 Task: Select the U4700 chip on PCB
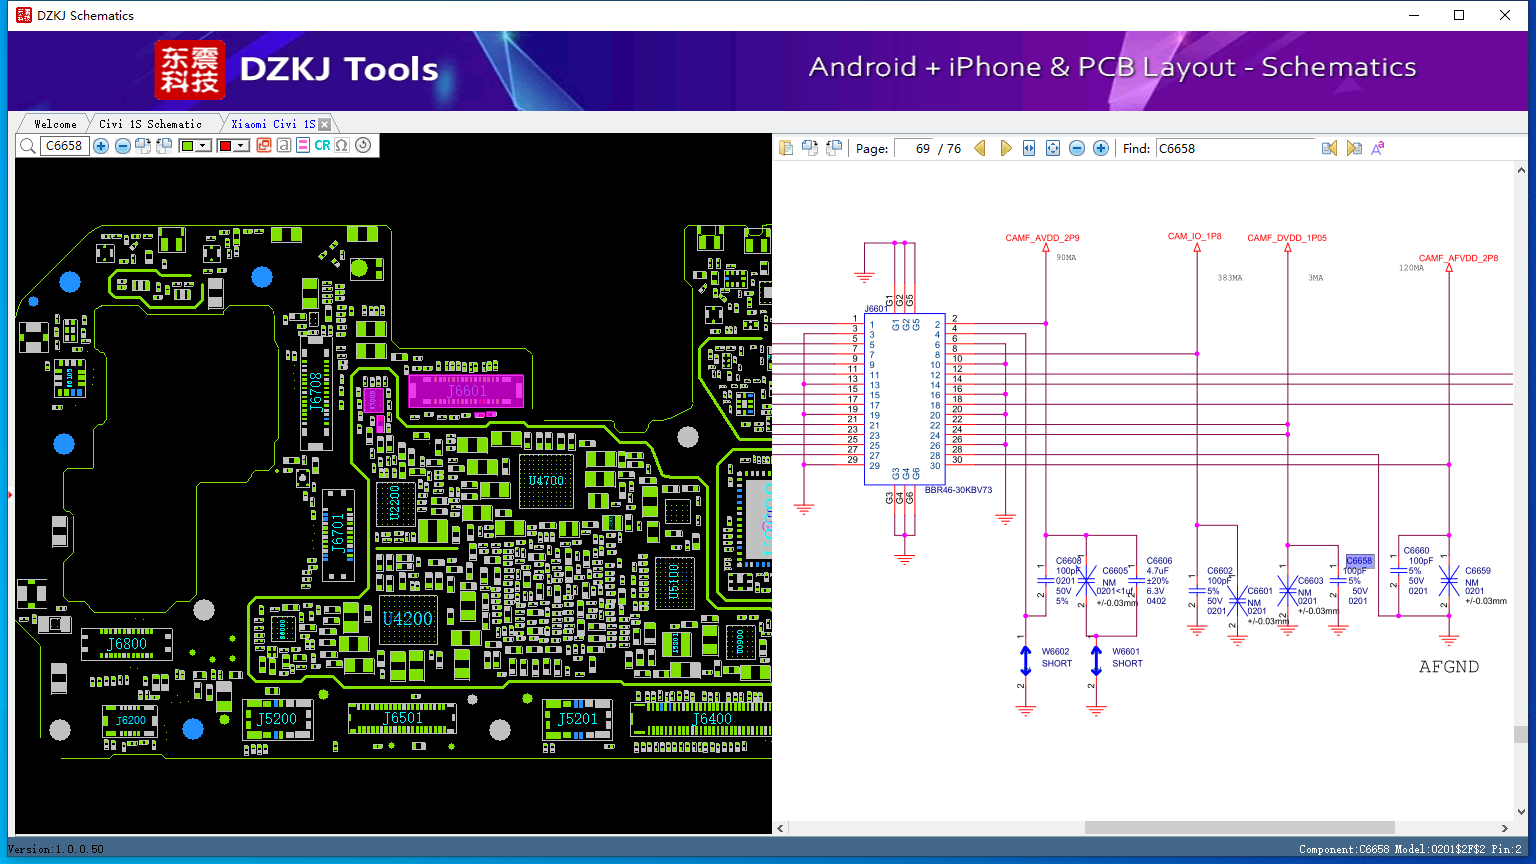[546, 481]
